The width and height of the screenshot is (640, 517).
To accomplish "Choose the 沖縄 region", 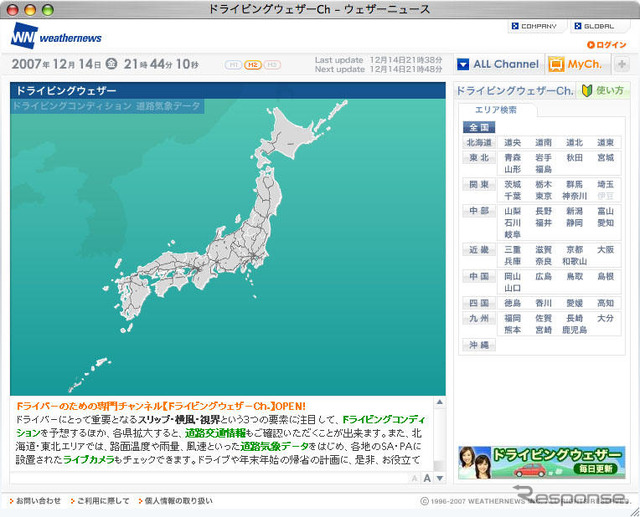I will tap(479, 345).
